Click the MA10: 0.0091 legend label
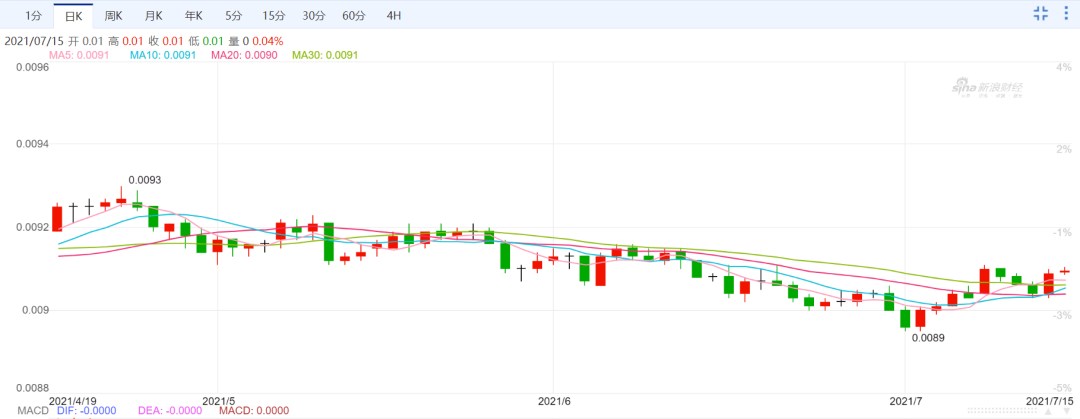Image resolution: width=1080 pixels, height=419 pixels. tap(163, 54)
